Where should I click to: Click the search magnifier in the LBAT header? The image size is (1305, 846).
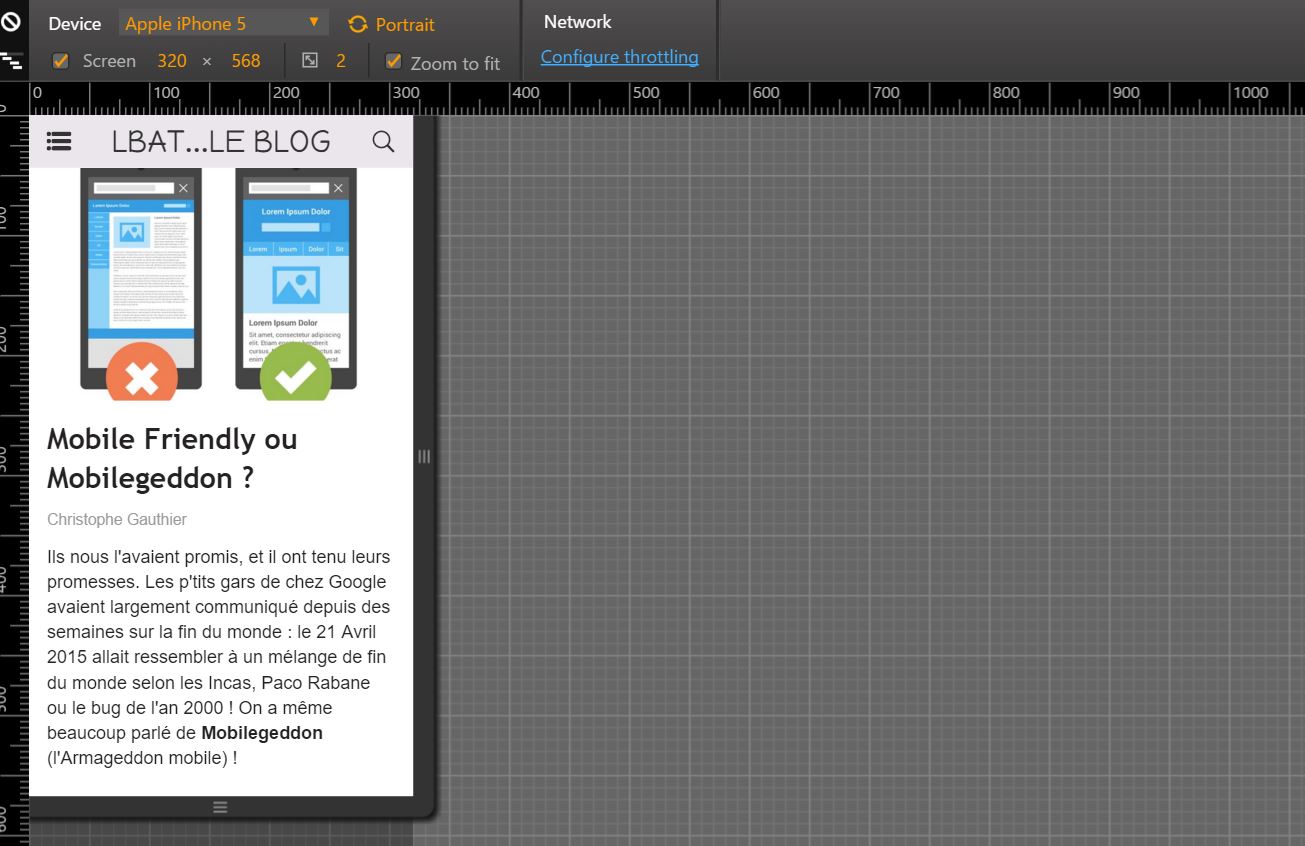(383, 141)
